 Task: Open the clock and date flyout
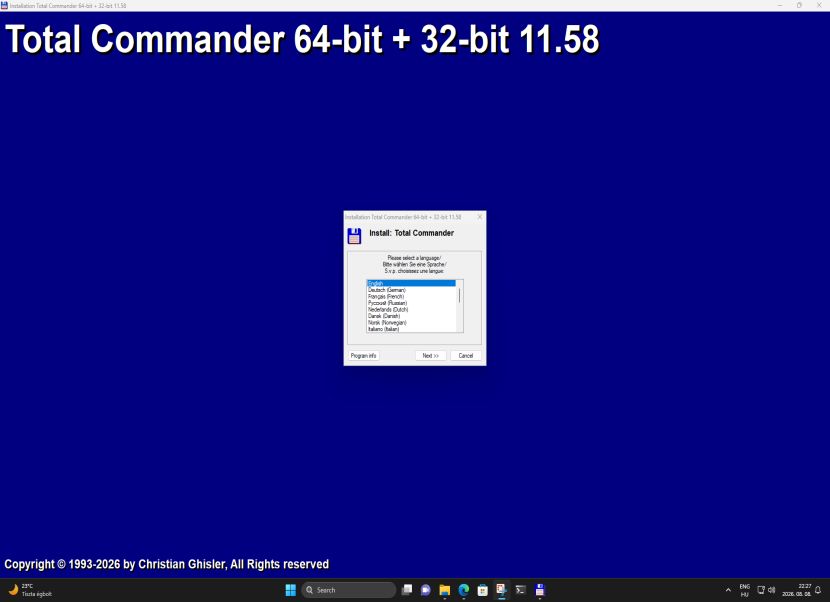[x=797, y=590]
